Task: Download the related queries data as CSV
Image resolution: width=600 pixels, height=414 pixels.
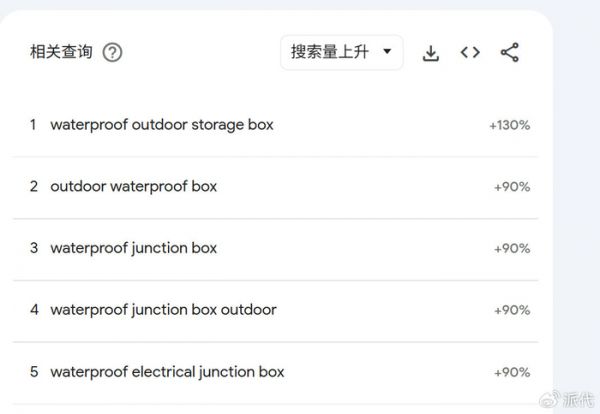Action: (x=431, y=53)
